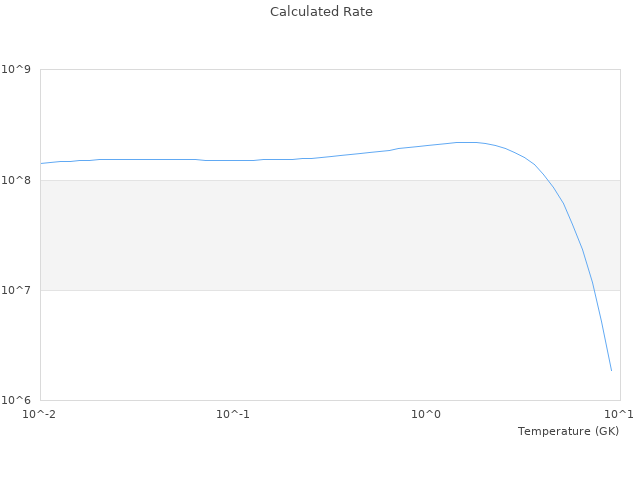Click where the curve crosses the 10^7 gridline

(x=593, y=290)
